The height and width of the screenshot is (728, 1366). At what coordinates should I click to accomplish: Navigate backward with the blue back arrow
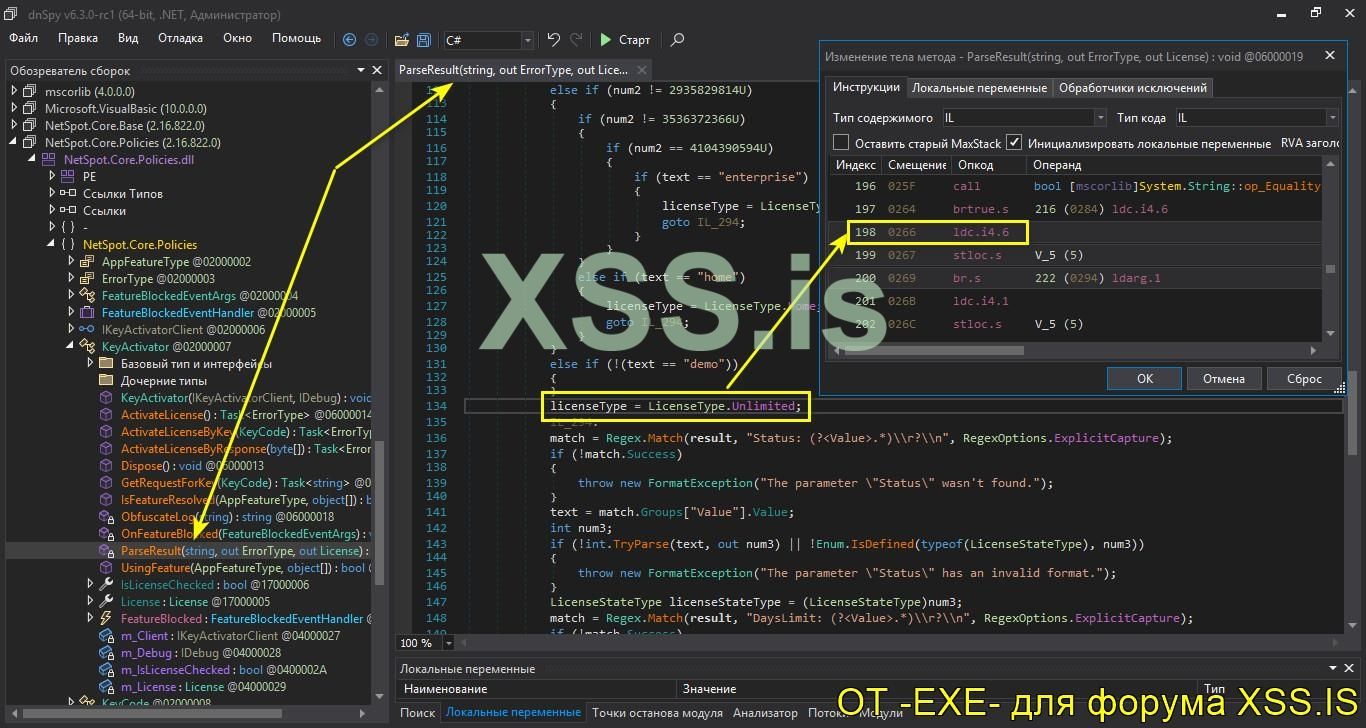[349, 40]
